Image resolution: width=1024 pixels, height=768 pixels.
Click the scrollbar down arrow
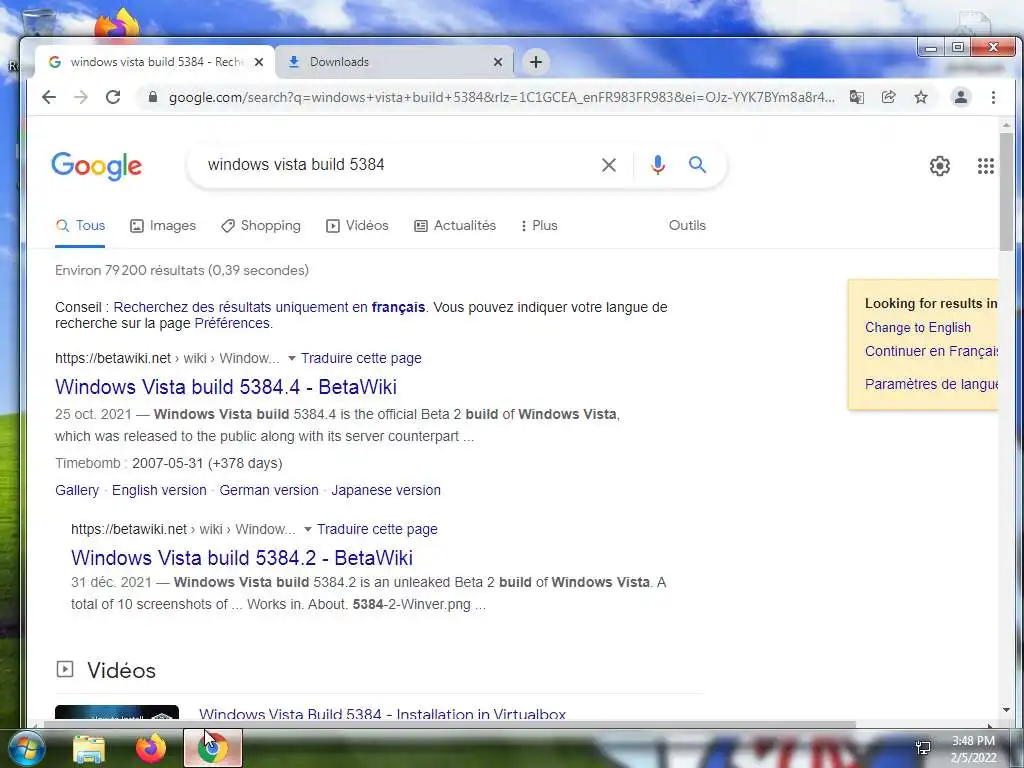tap(1006, 711)
